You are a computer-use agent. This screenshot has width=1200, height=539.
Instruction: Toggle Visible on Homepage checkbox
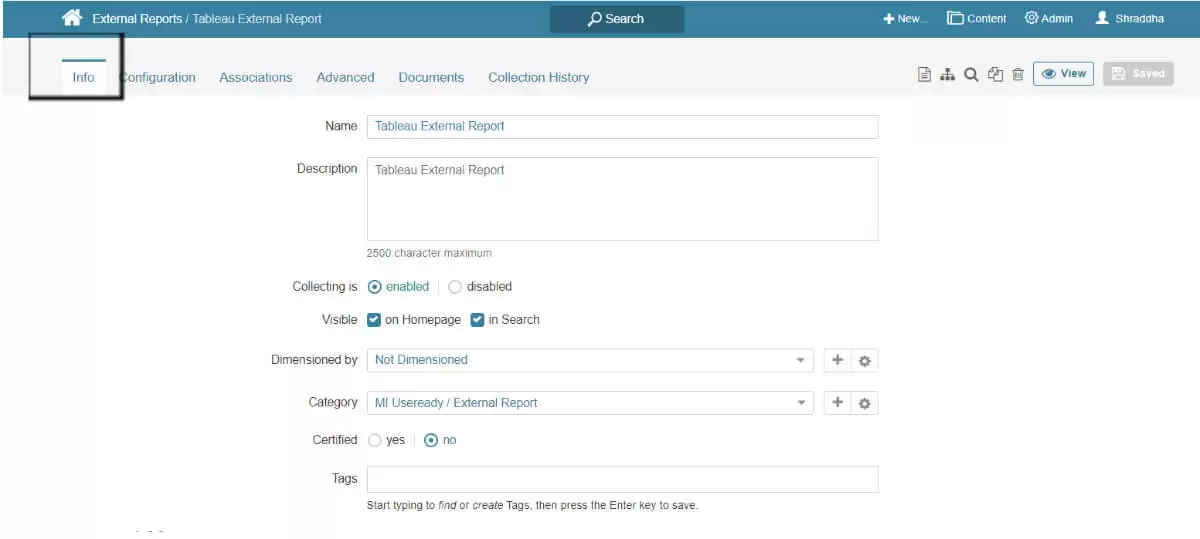[x=374, y=320]
